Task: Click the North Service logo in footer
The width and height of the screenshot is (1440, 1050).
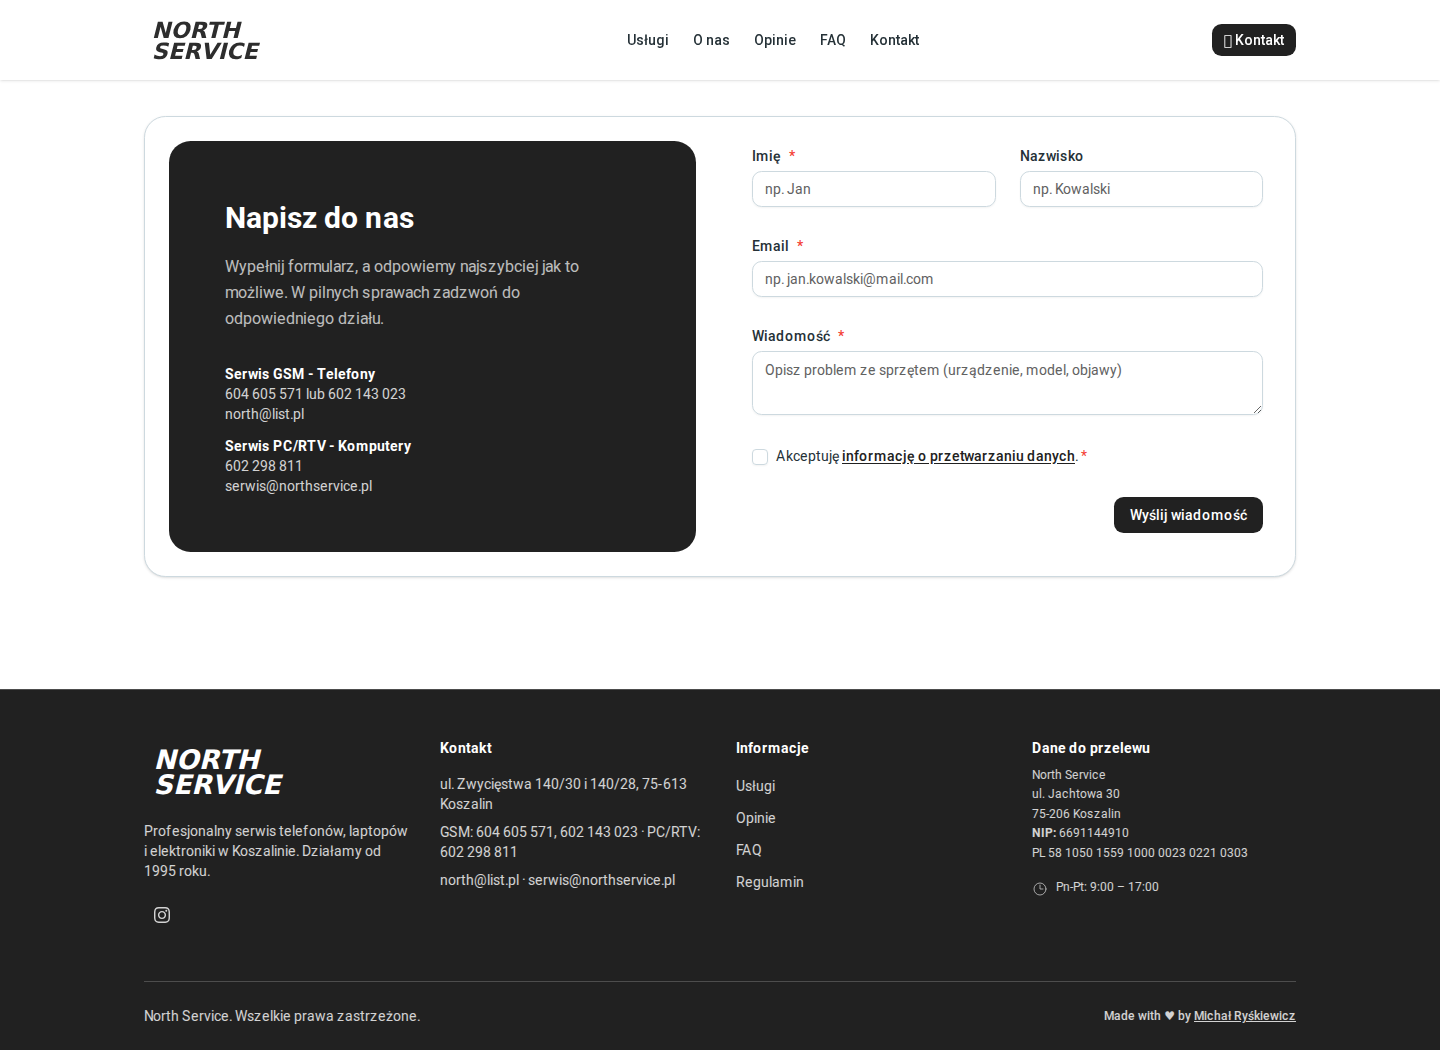Action: click(219, 772)
